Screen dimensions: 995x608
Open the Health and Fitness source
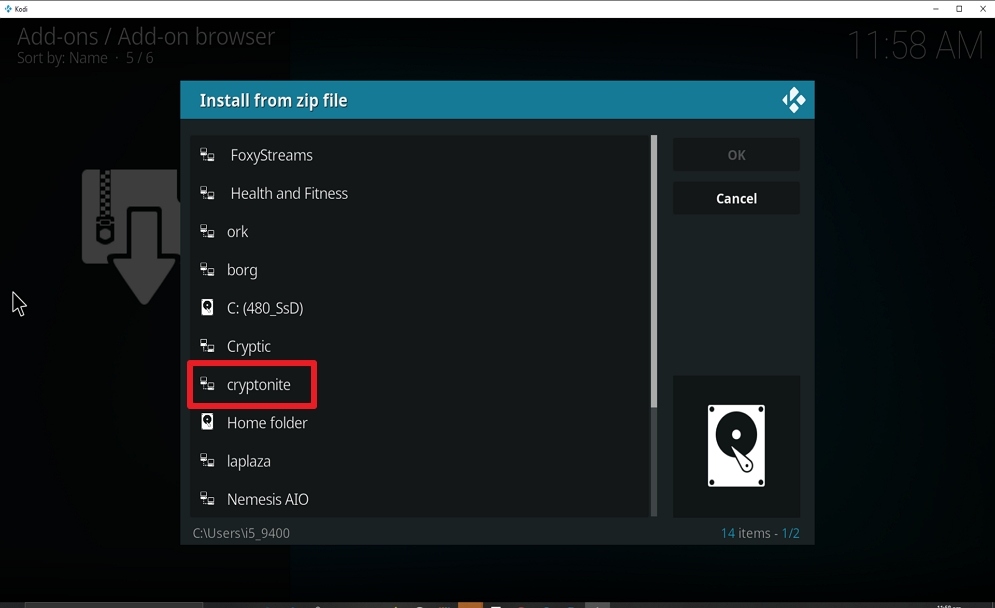click(x=420, y=193)
